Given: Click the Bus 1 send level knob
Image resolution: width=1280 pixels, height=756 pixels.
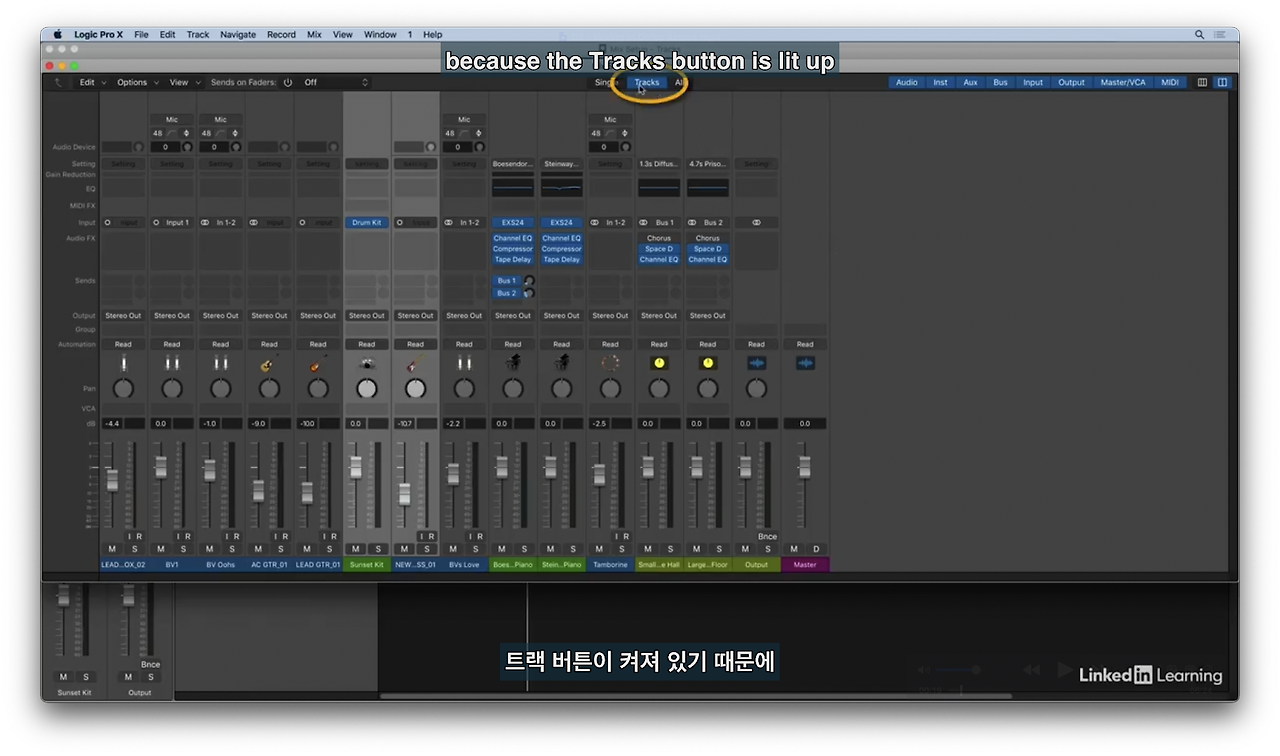Looking at the screenshot, I should pos(528,281).
